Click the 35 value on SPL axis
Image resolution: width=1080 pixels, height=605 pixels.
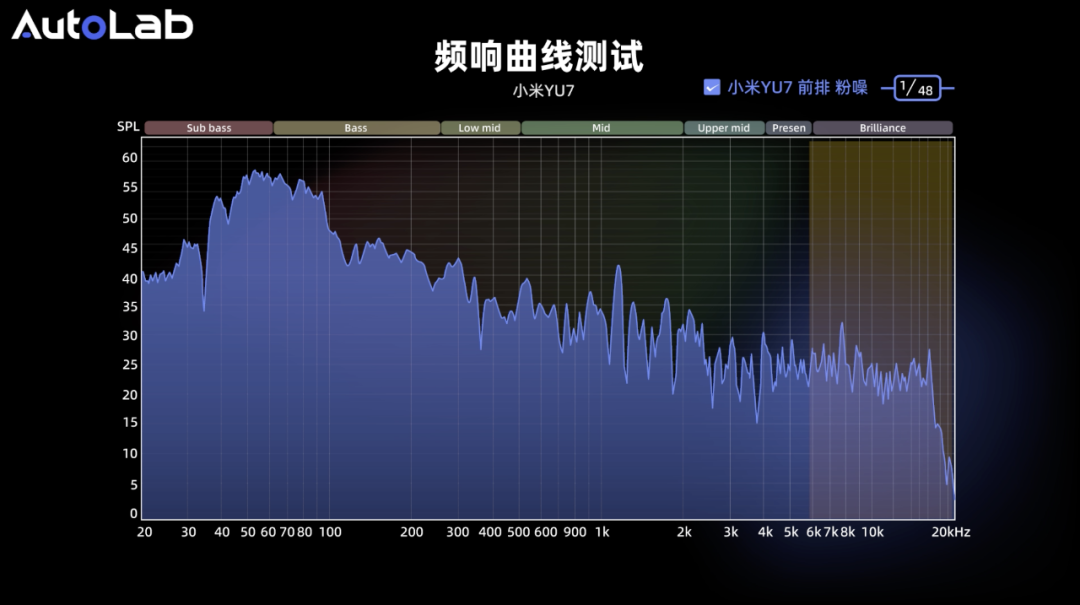tap(129, 307)
